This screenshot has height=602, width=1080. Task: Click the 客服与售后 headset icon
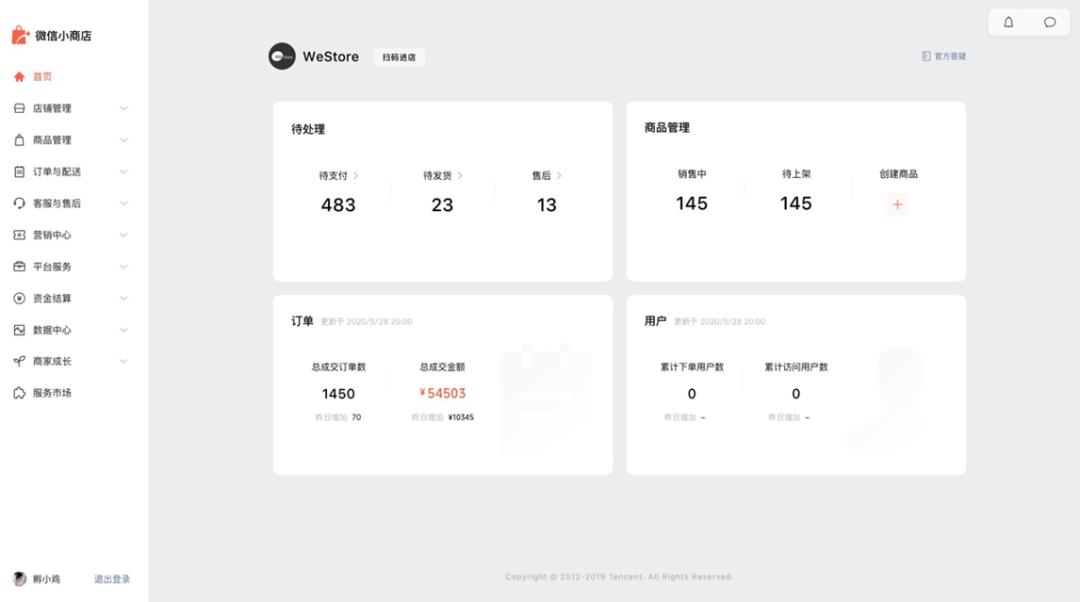click(x=19, y=203)
